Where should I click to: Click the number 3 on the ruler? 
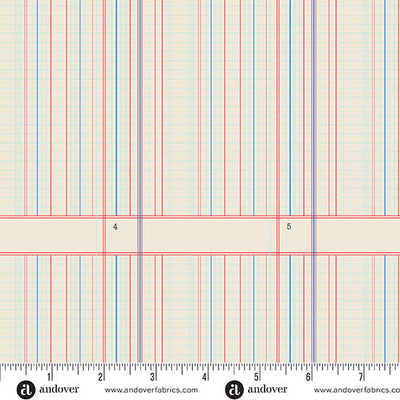(x=152, y=377)
